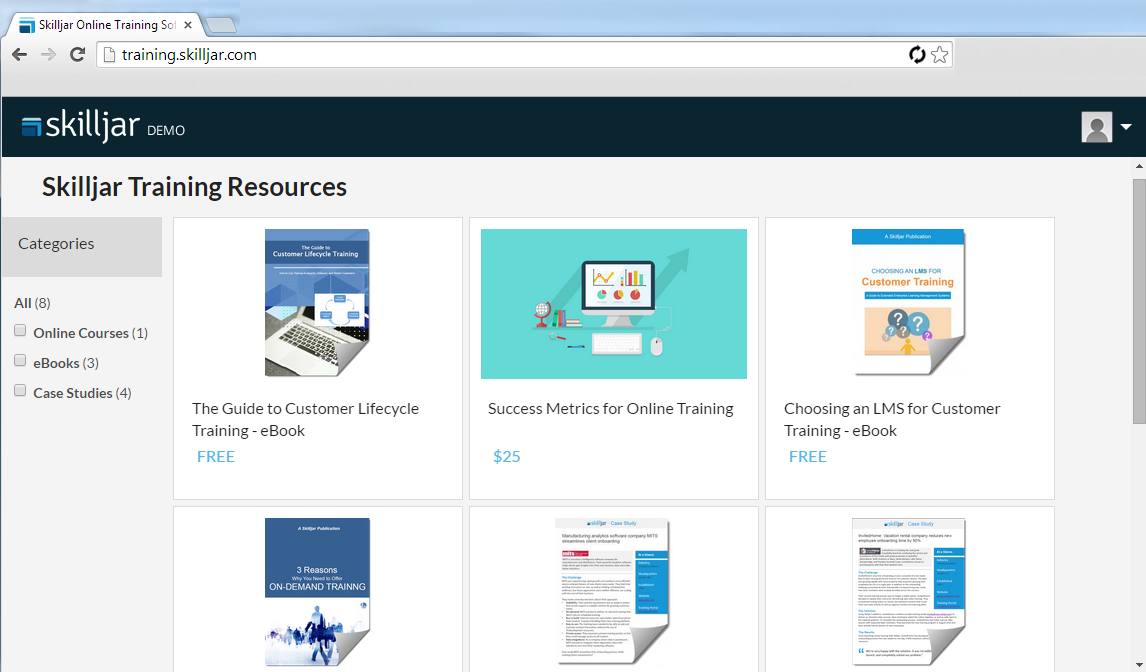Check the Case Studies checkbox
The width and height of the screenshot is (1146, 672).
click(20, 390)
